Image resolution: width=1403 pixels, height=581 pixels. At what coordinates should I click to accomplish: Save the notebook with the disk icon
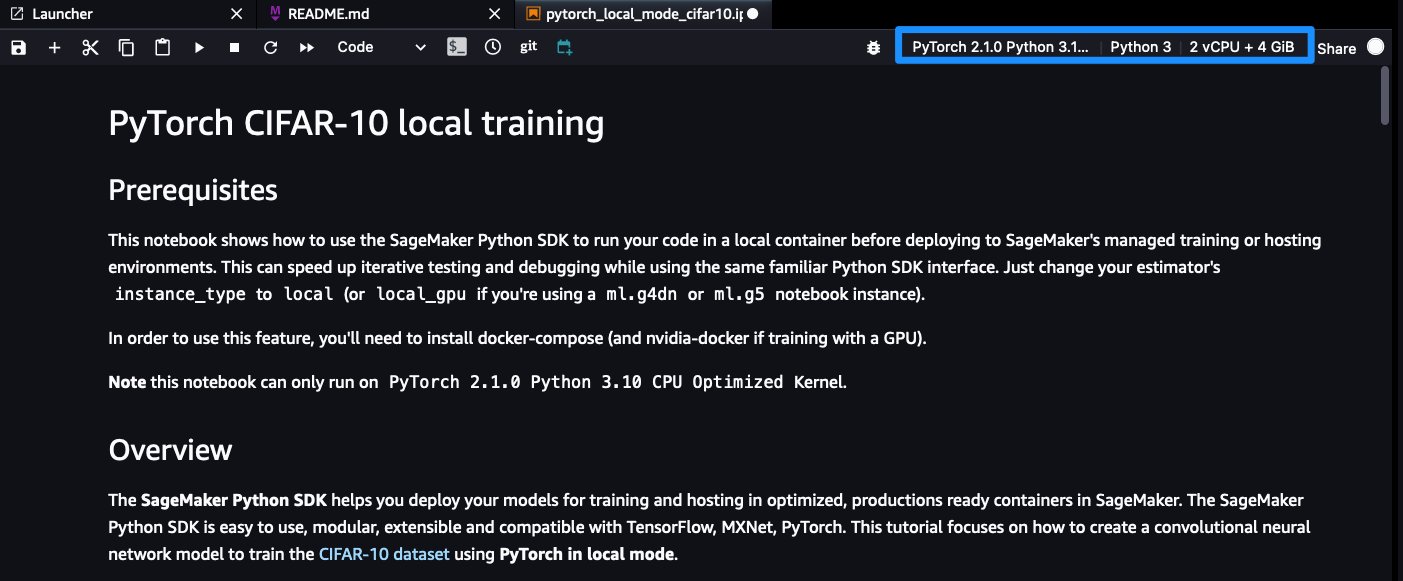point(18,47)
